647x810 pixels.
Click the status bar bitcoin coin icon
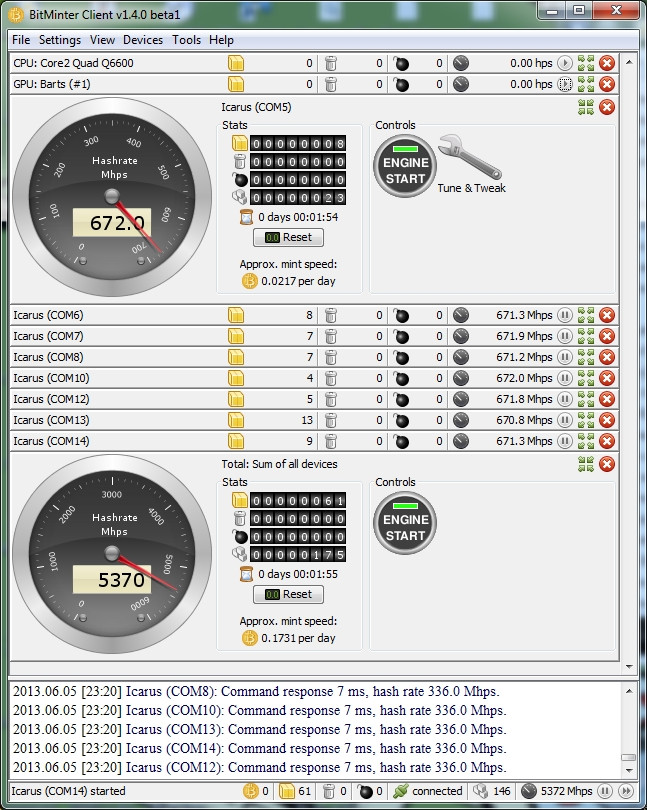tap(251, 791)
